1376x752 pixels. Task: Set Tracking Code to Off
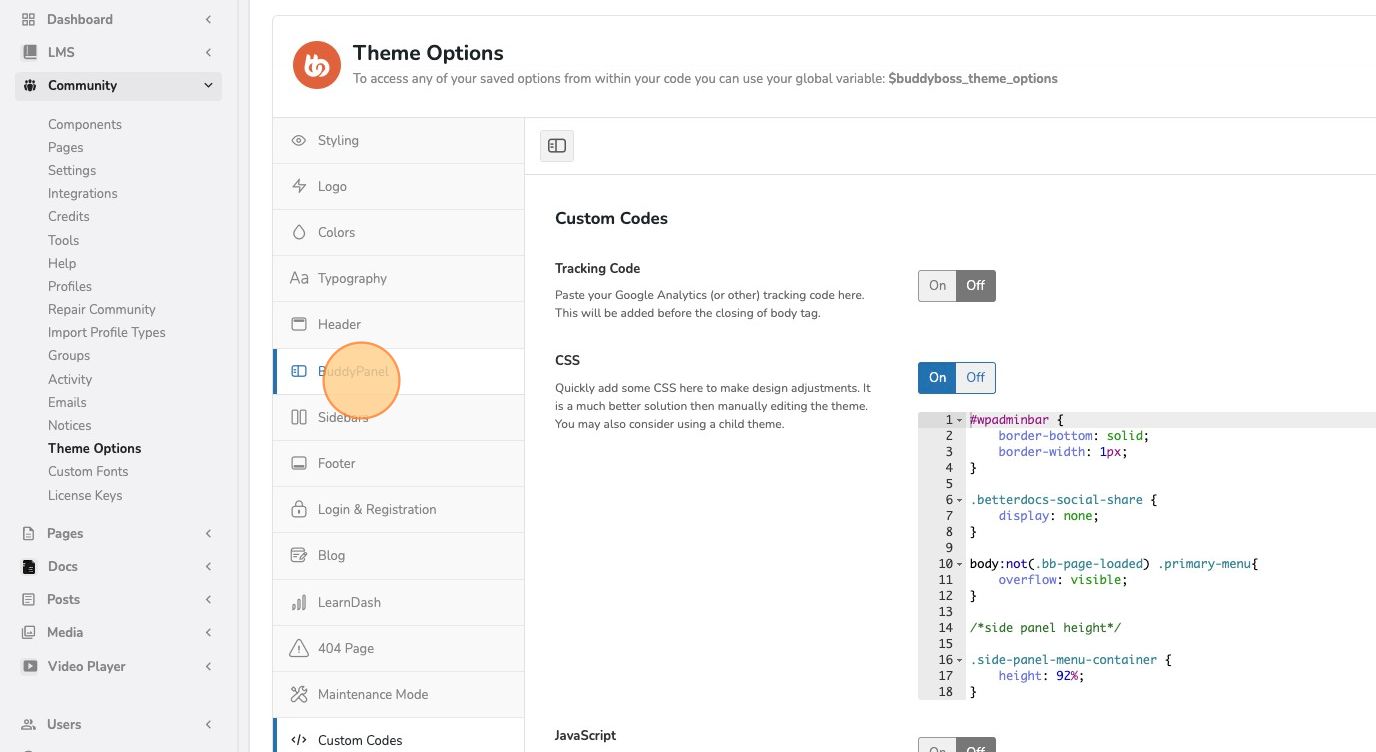tap(976, 286)
